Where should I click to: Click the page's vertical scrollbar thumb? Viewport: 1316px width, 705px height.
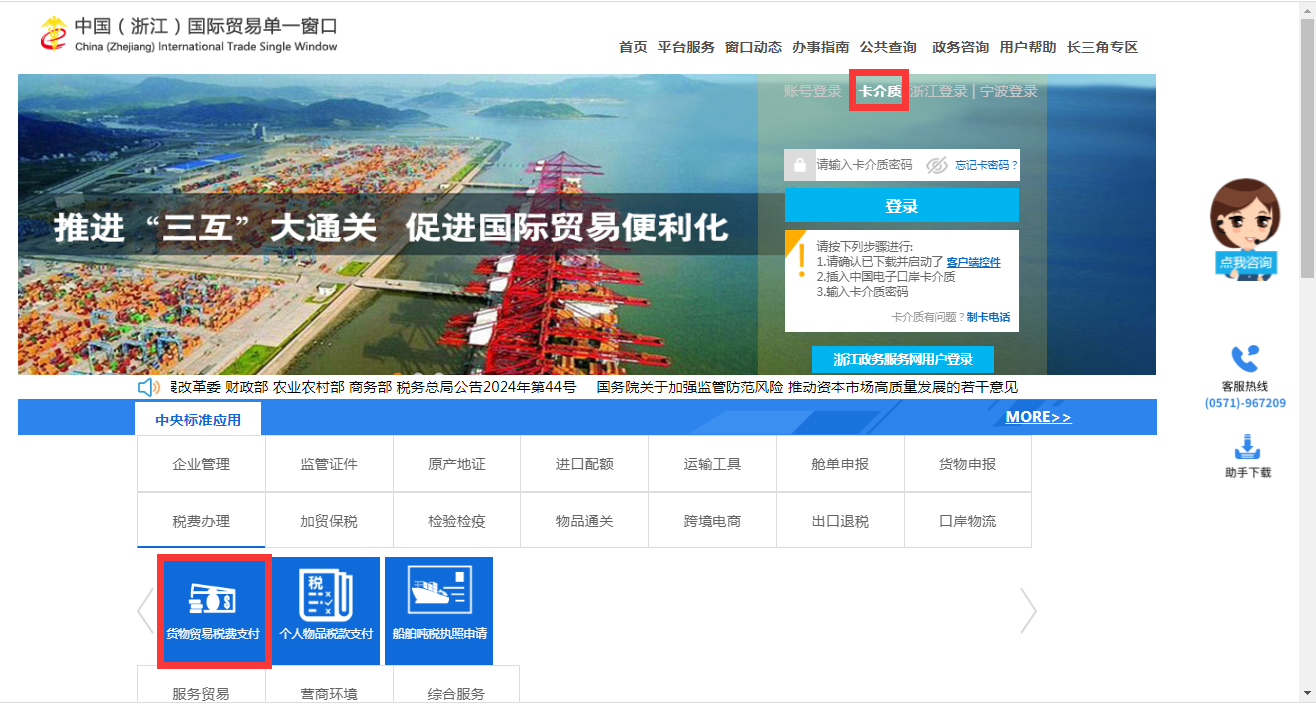[1307, 148]
